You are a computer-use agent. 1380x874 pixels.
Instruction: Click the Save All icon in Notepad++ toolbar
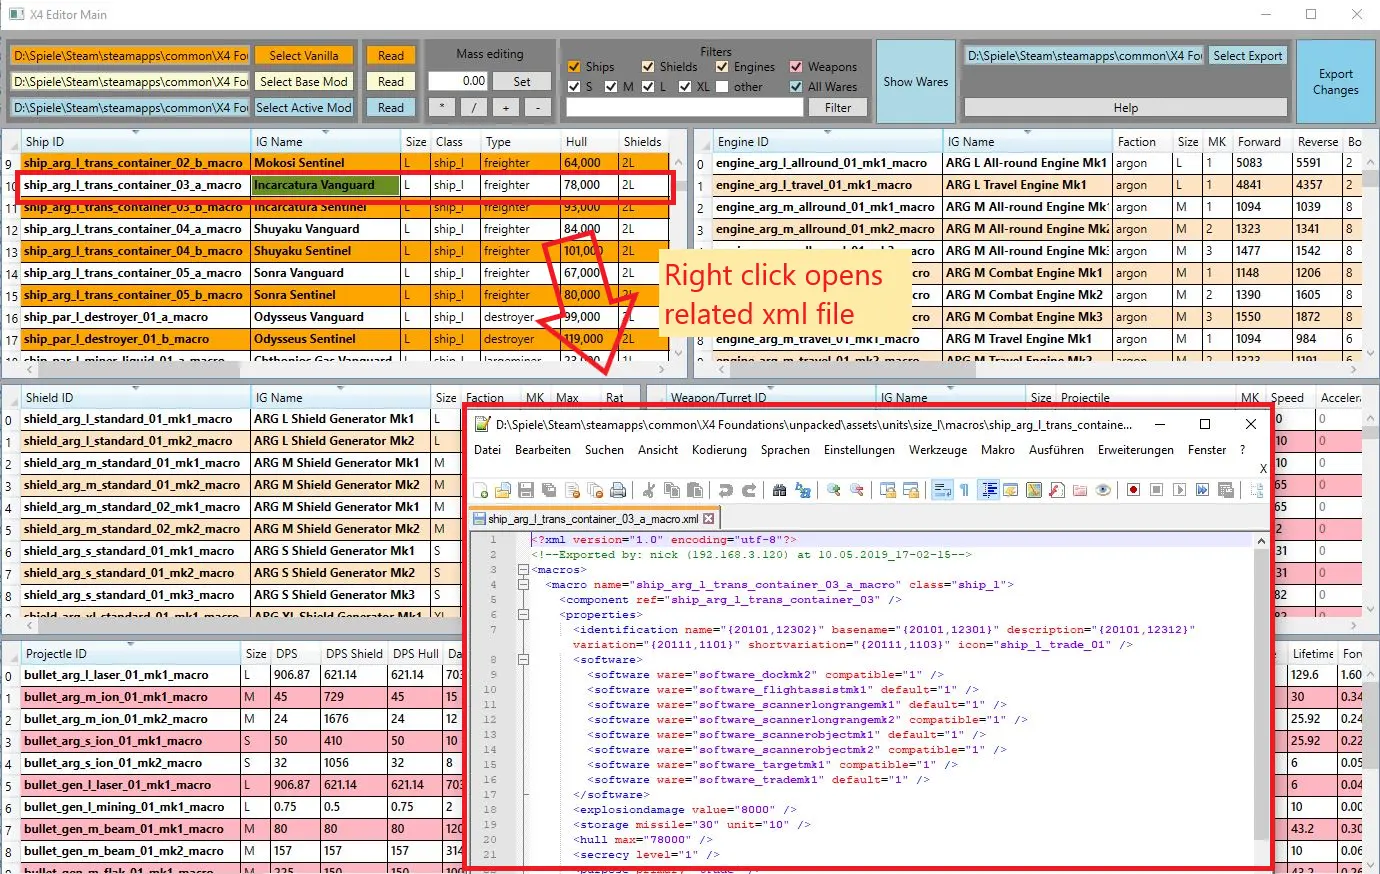point(548,490)
